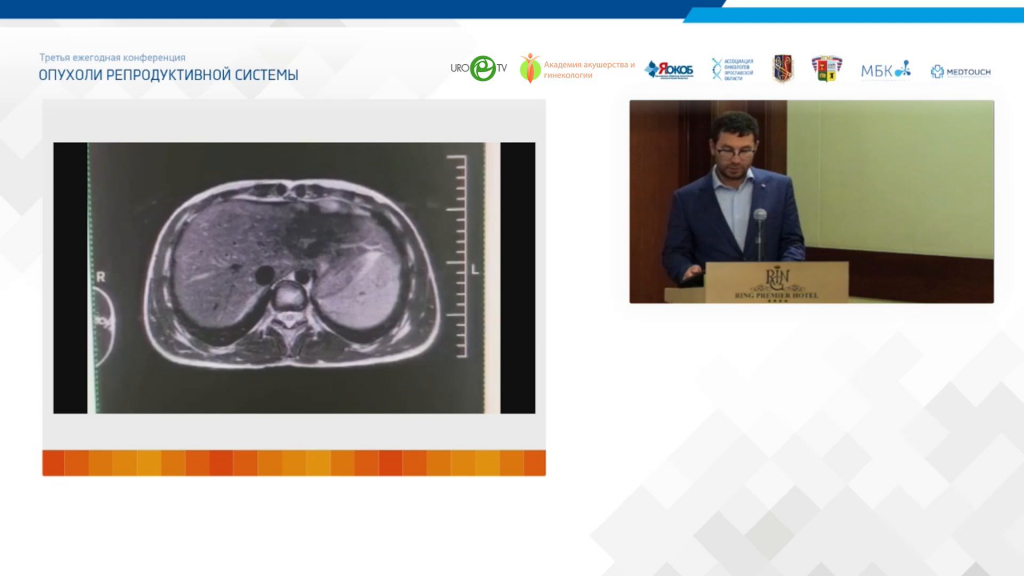Click the coat of arms emblem with bear
This screenshot has height=576, width=1024.
(826, 69)
